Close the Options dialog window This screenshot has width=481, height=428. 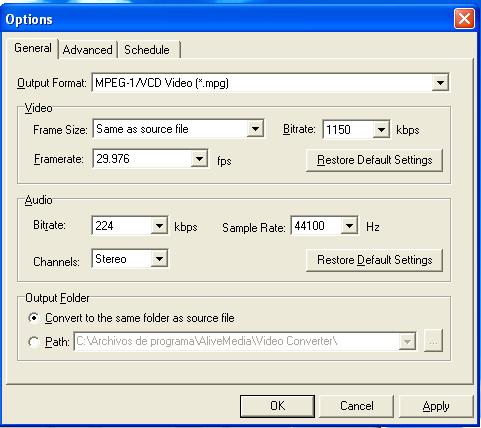tap(464, 19)
